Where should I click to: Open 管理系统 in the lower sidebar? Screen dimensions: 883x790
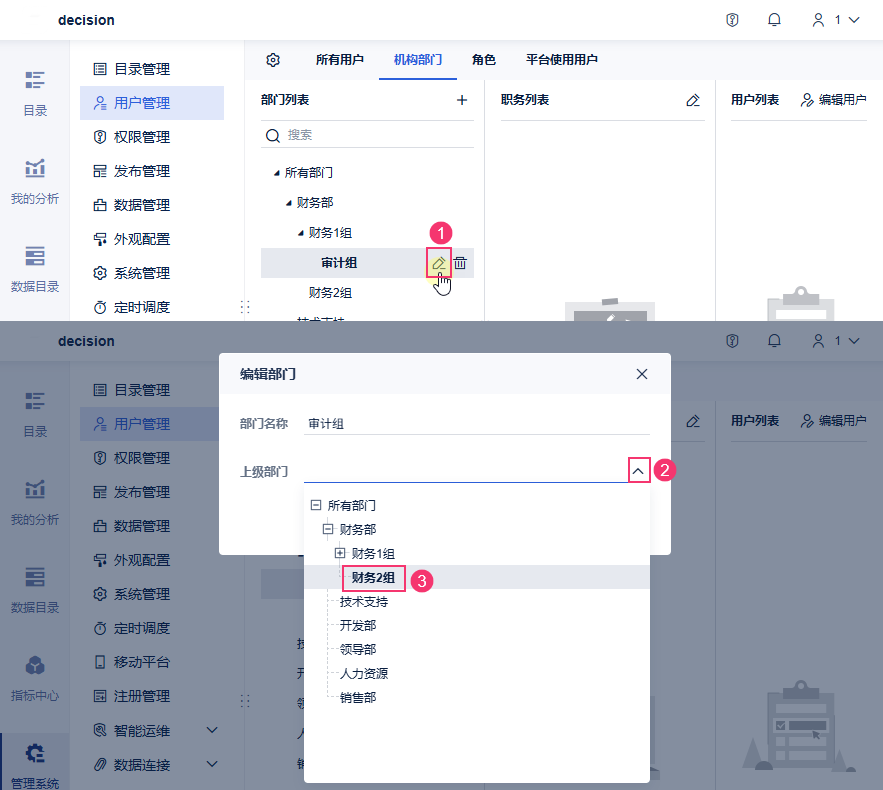point(35,766)
